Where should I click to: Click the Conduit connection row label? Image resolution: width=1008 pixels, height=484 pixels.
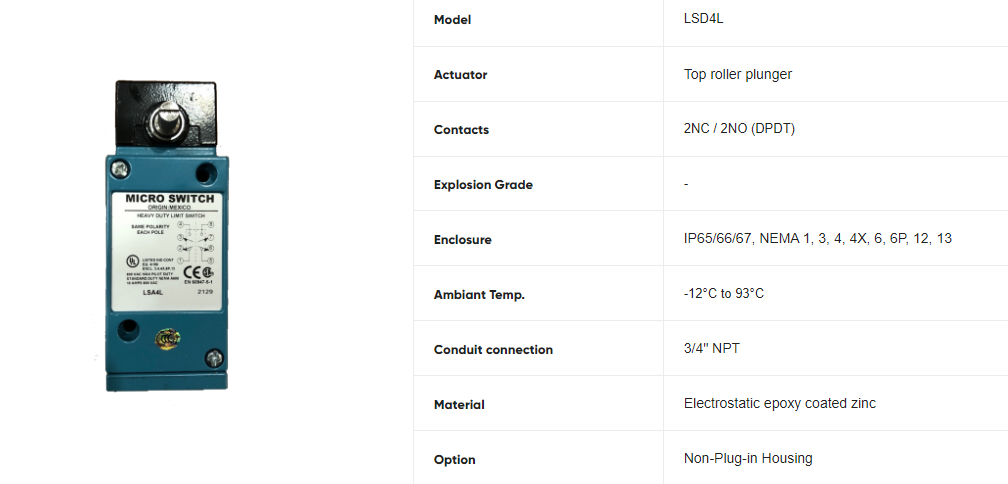493,350
